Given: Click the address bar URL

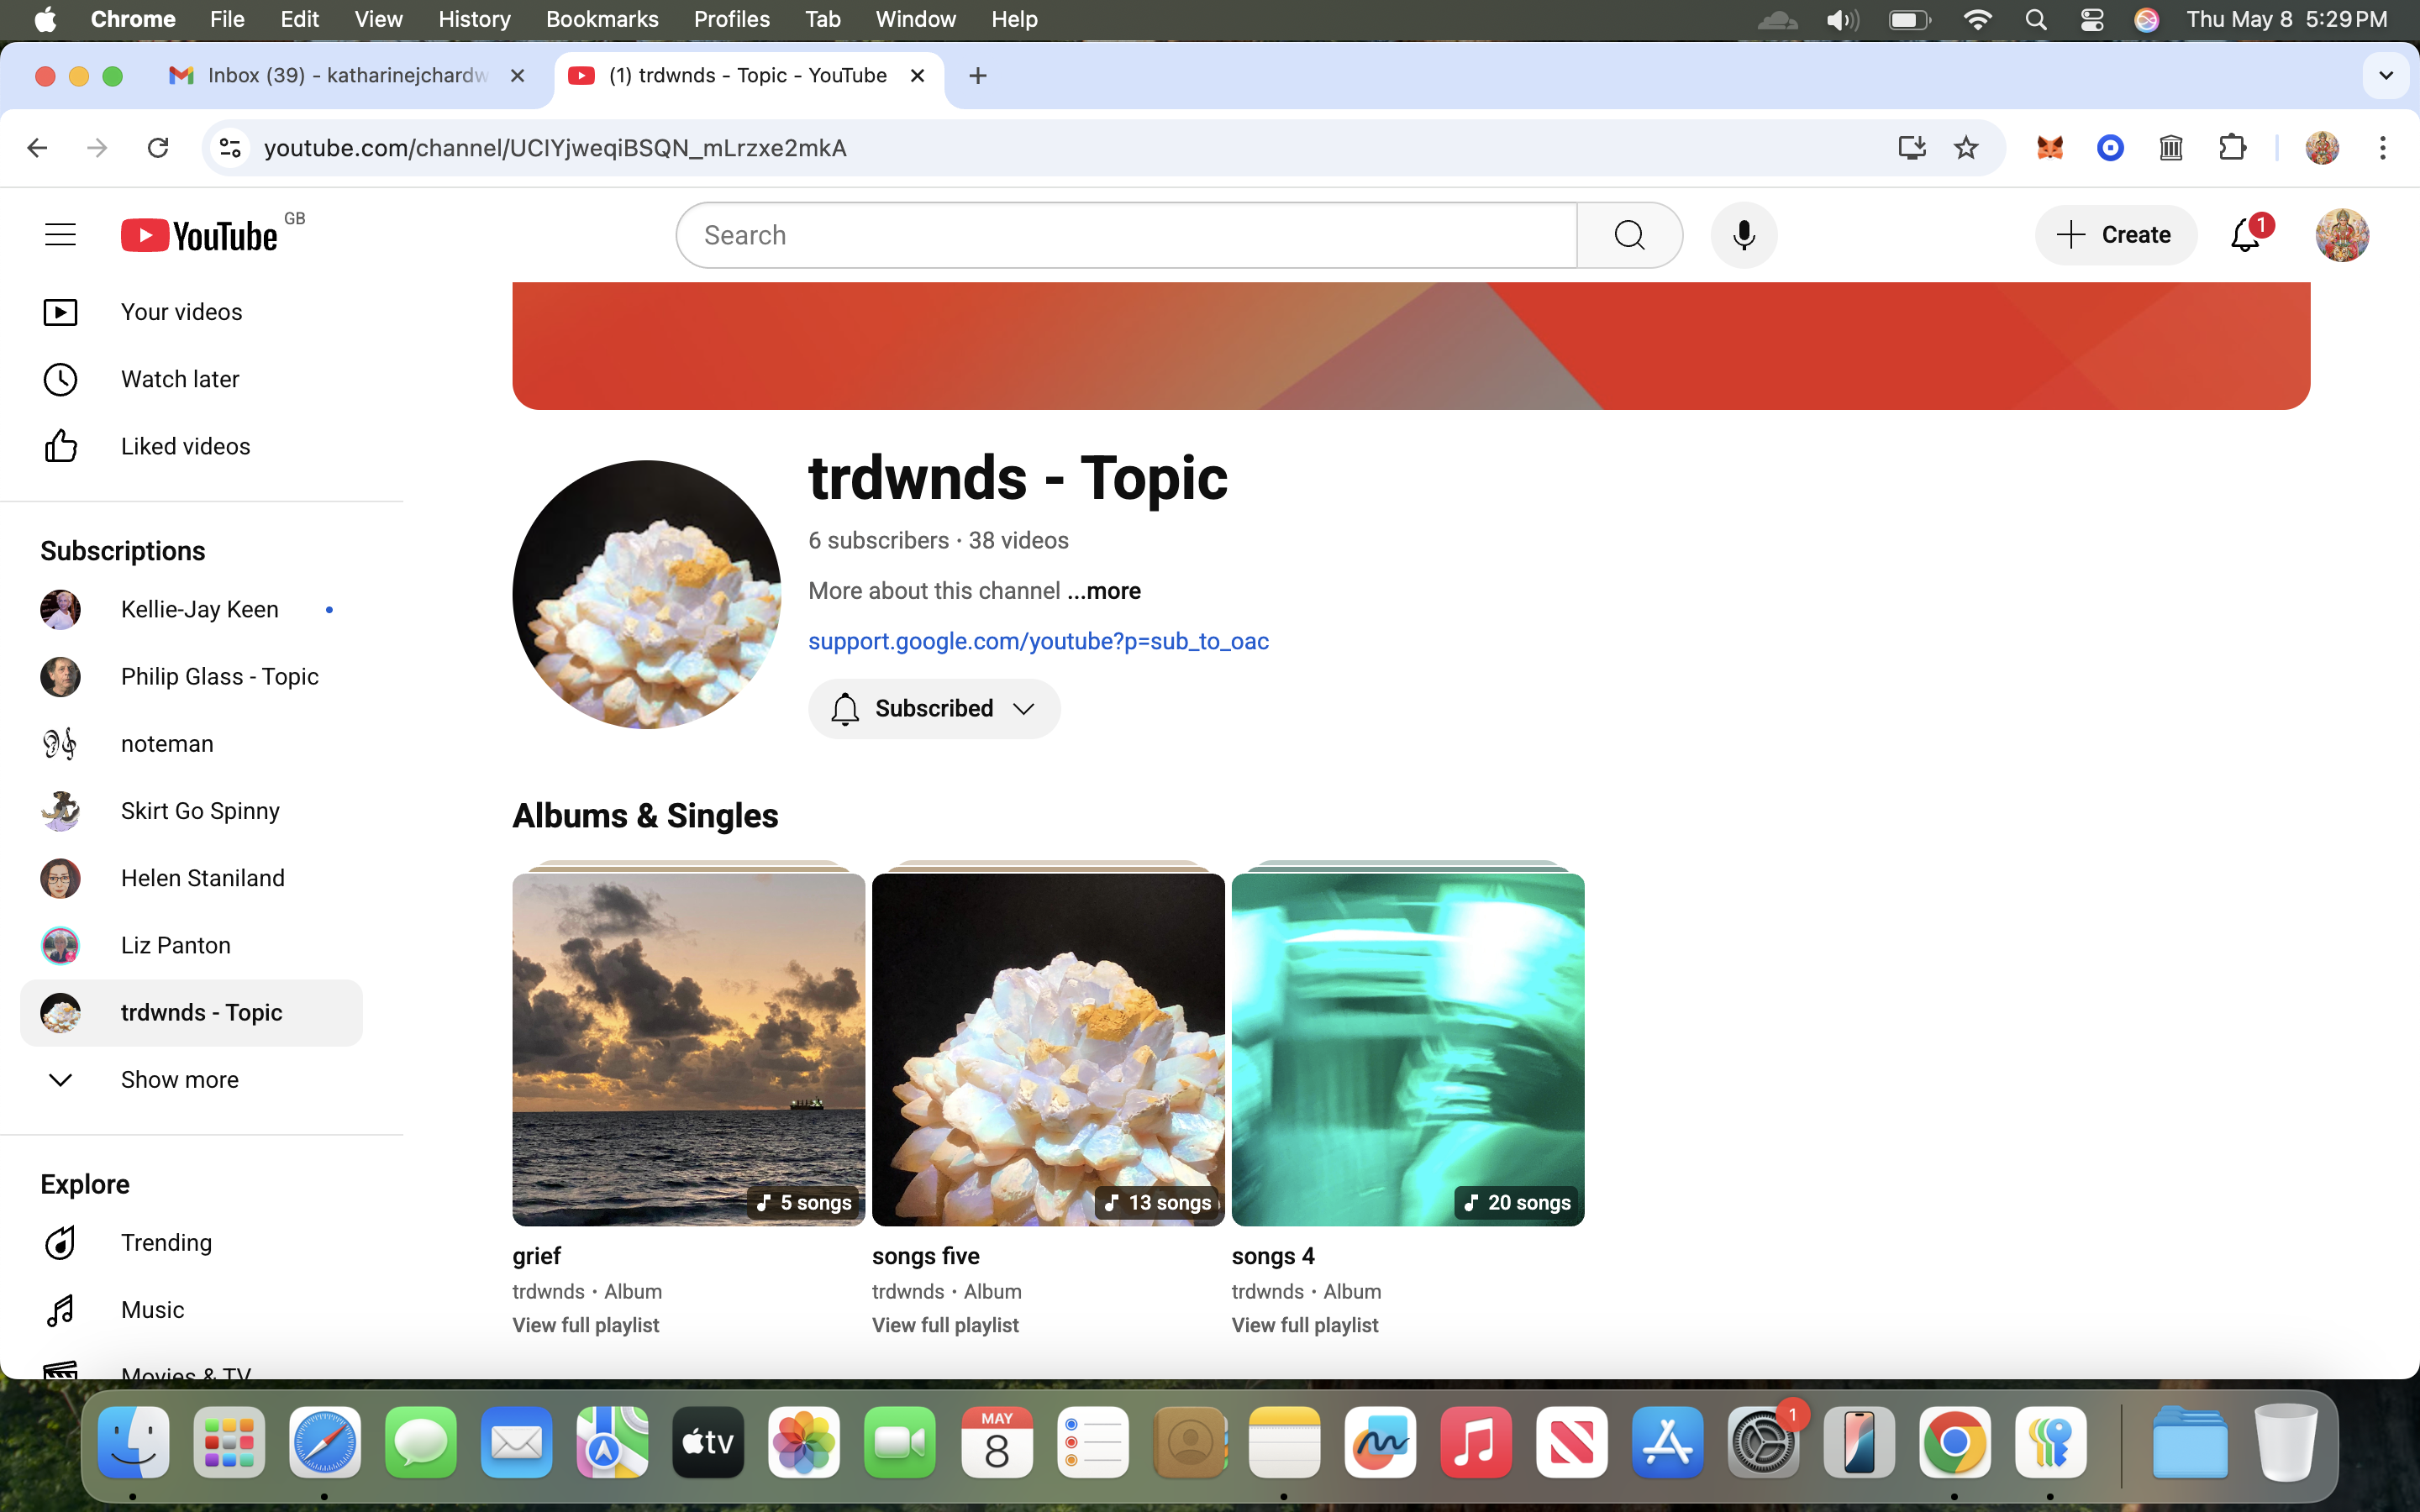Looking at the screenshot, I should click(x=555, y=148).
